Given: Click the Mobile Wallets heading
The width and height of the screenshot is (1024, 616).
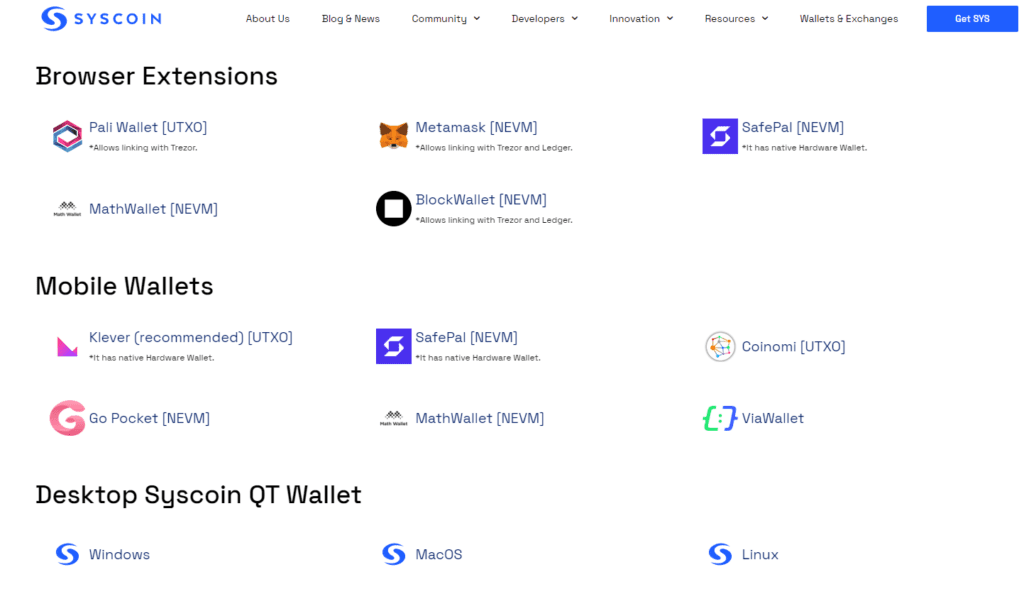Looking at the screenshot, I should 124,286.
